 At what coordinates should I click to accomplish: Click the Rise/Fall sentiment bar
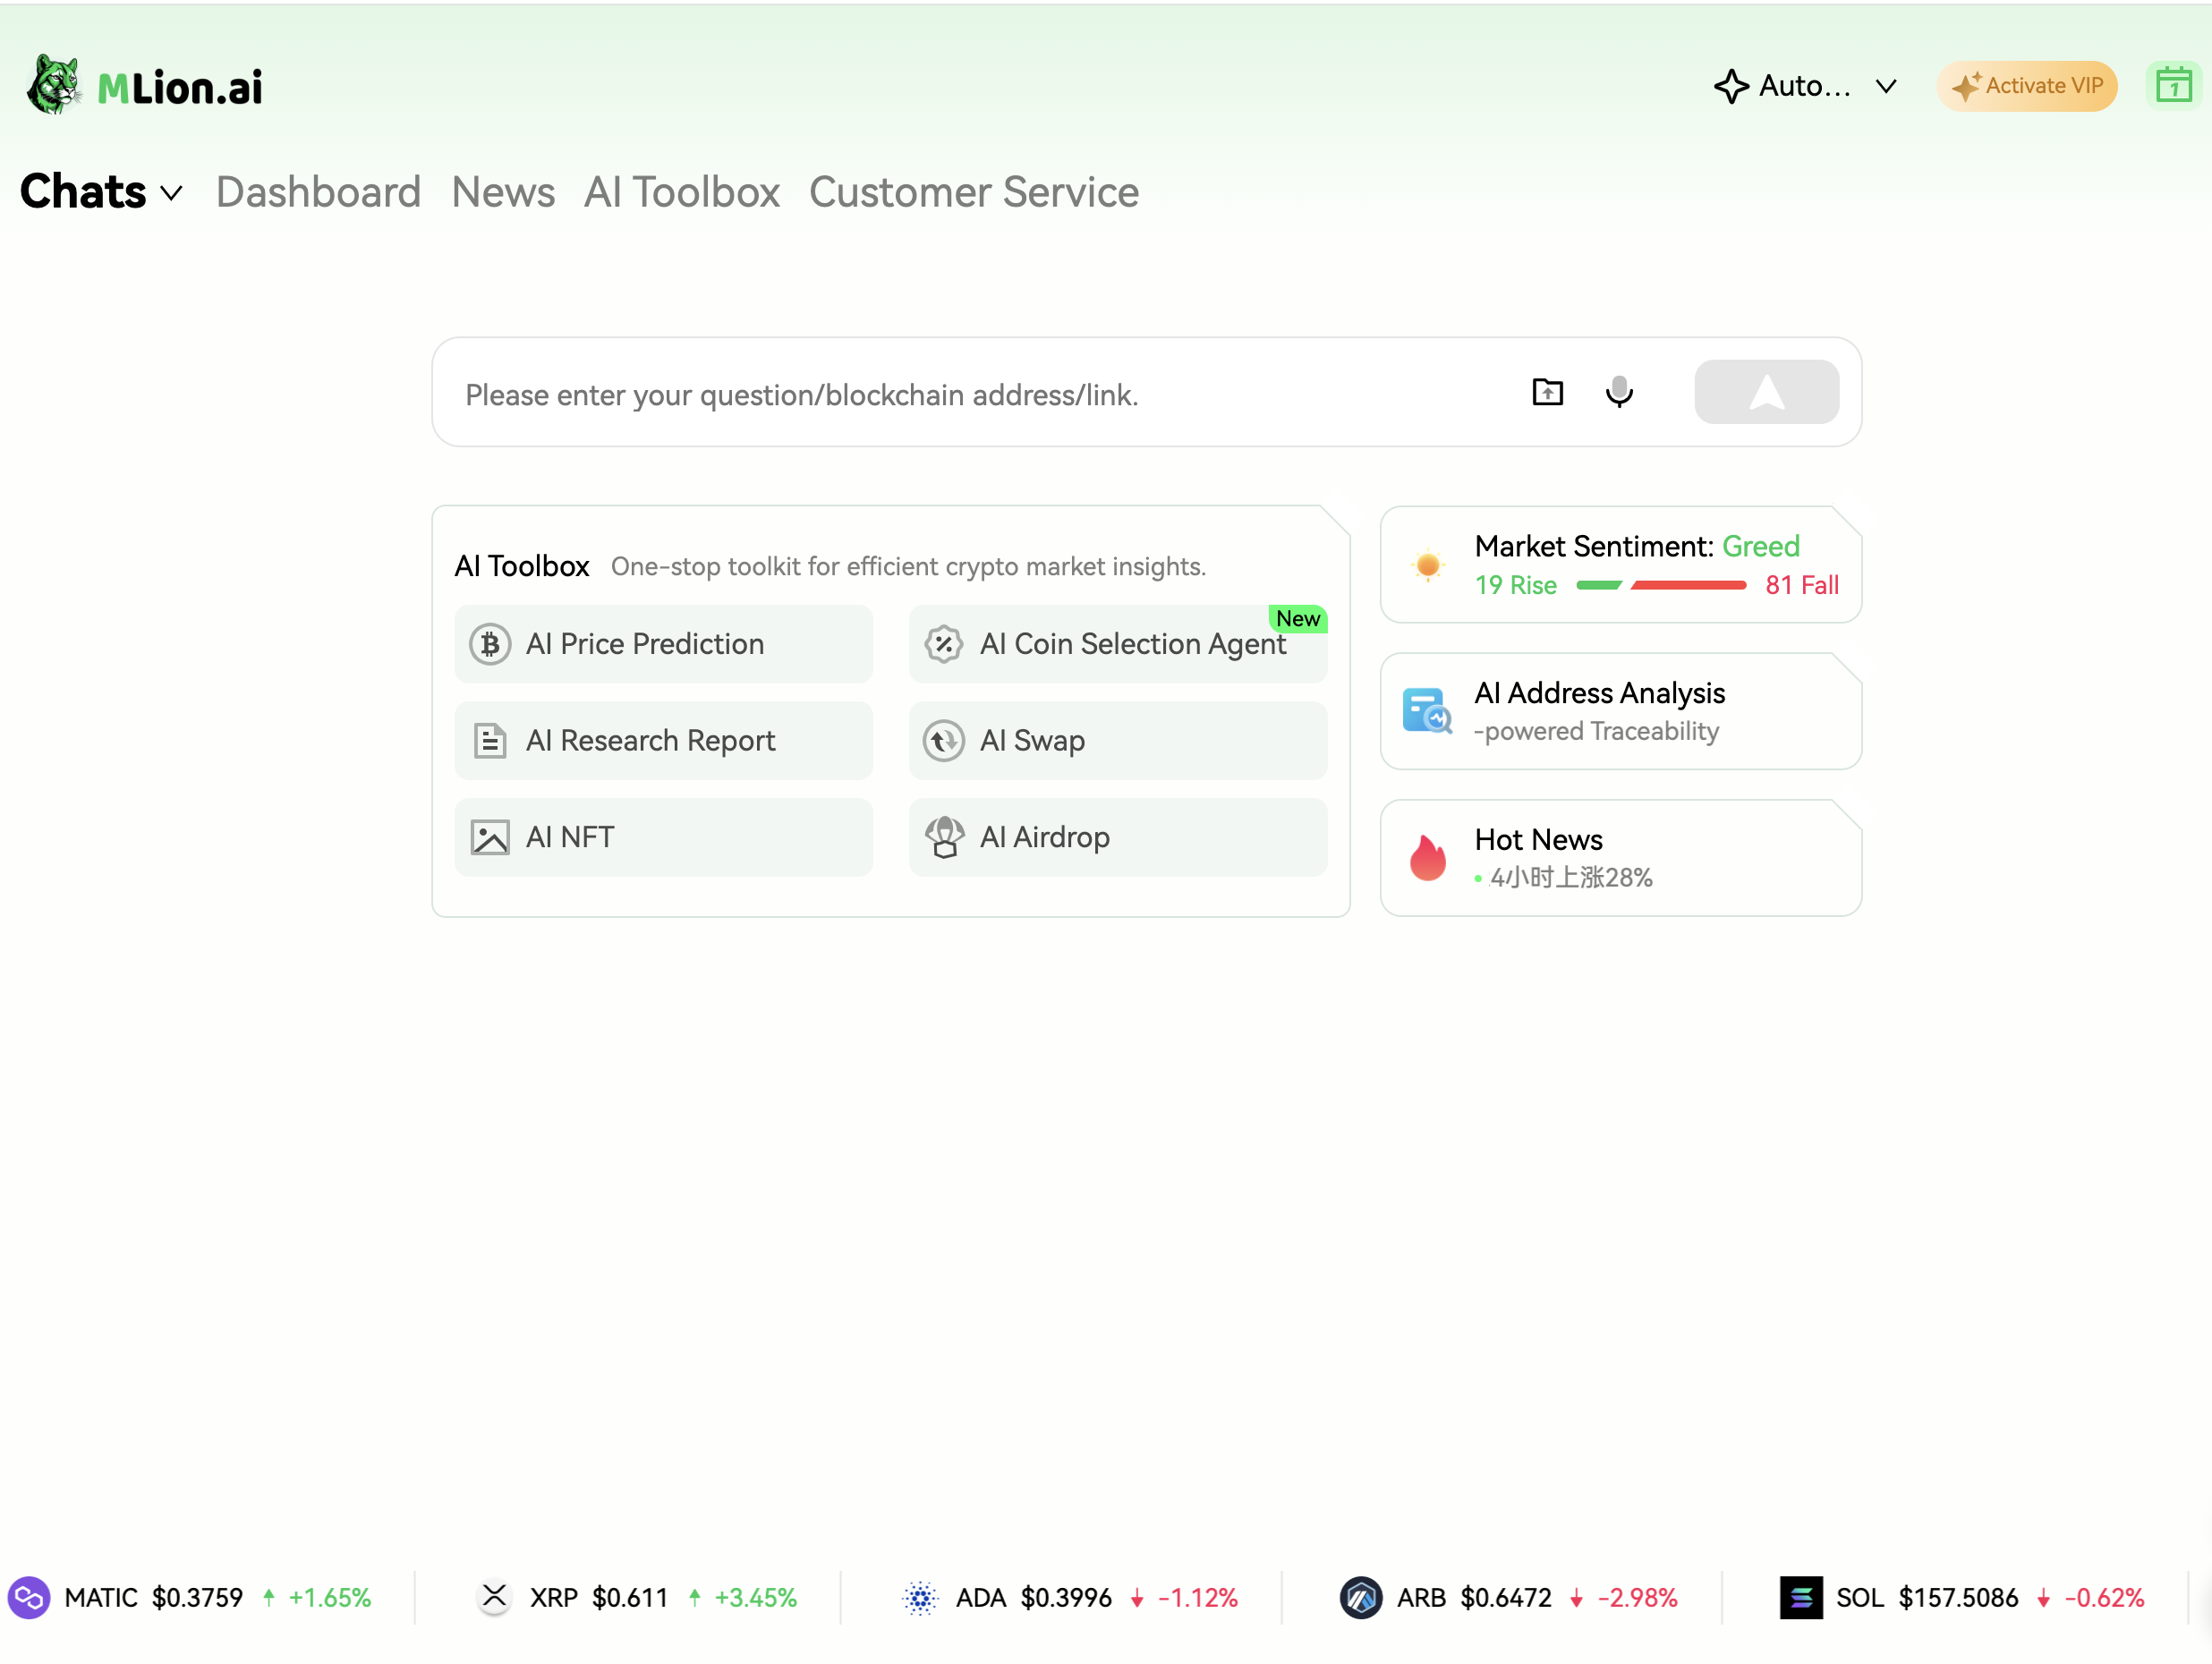1660,586
